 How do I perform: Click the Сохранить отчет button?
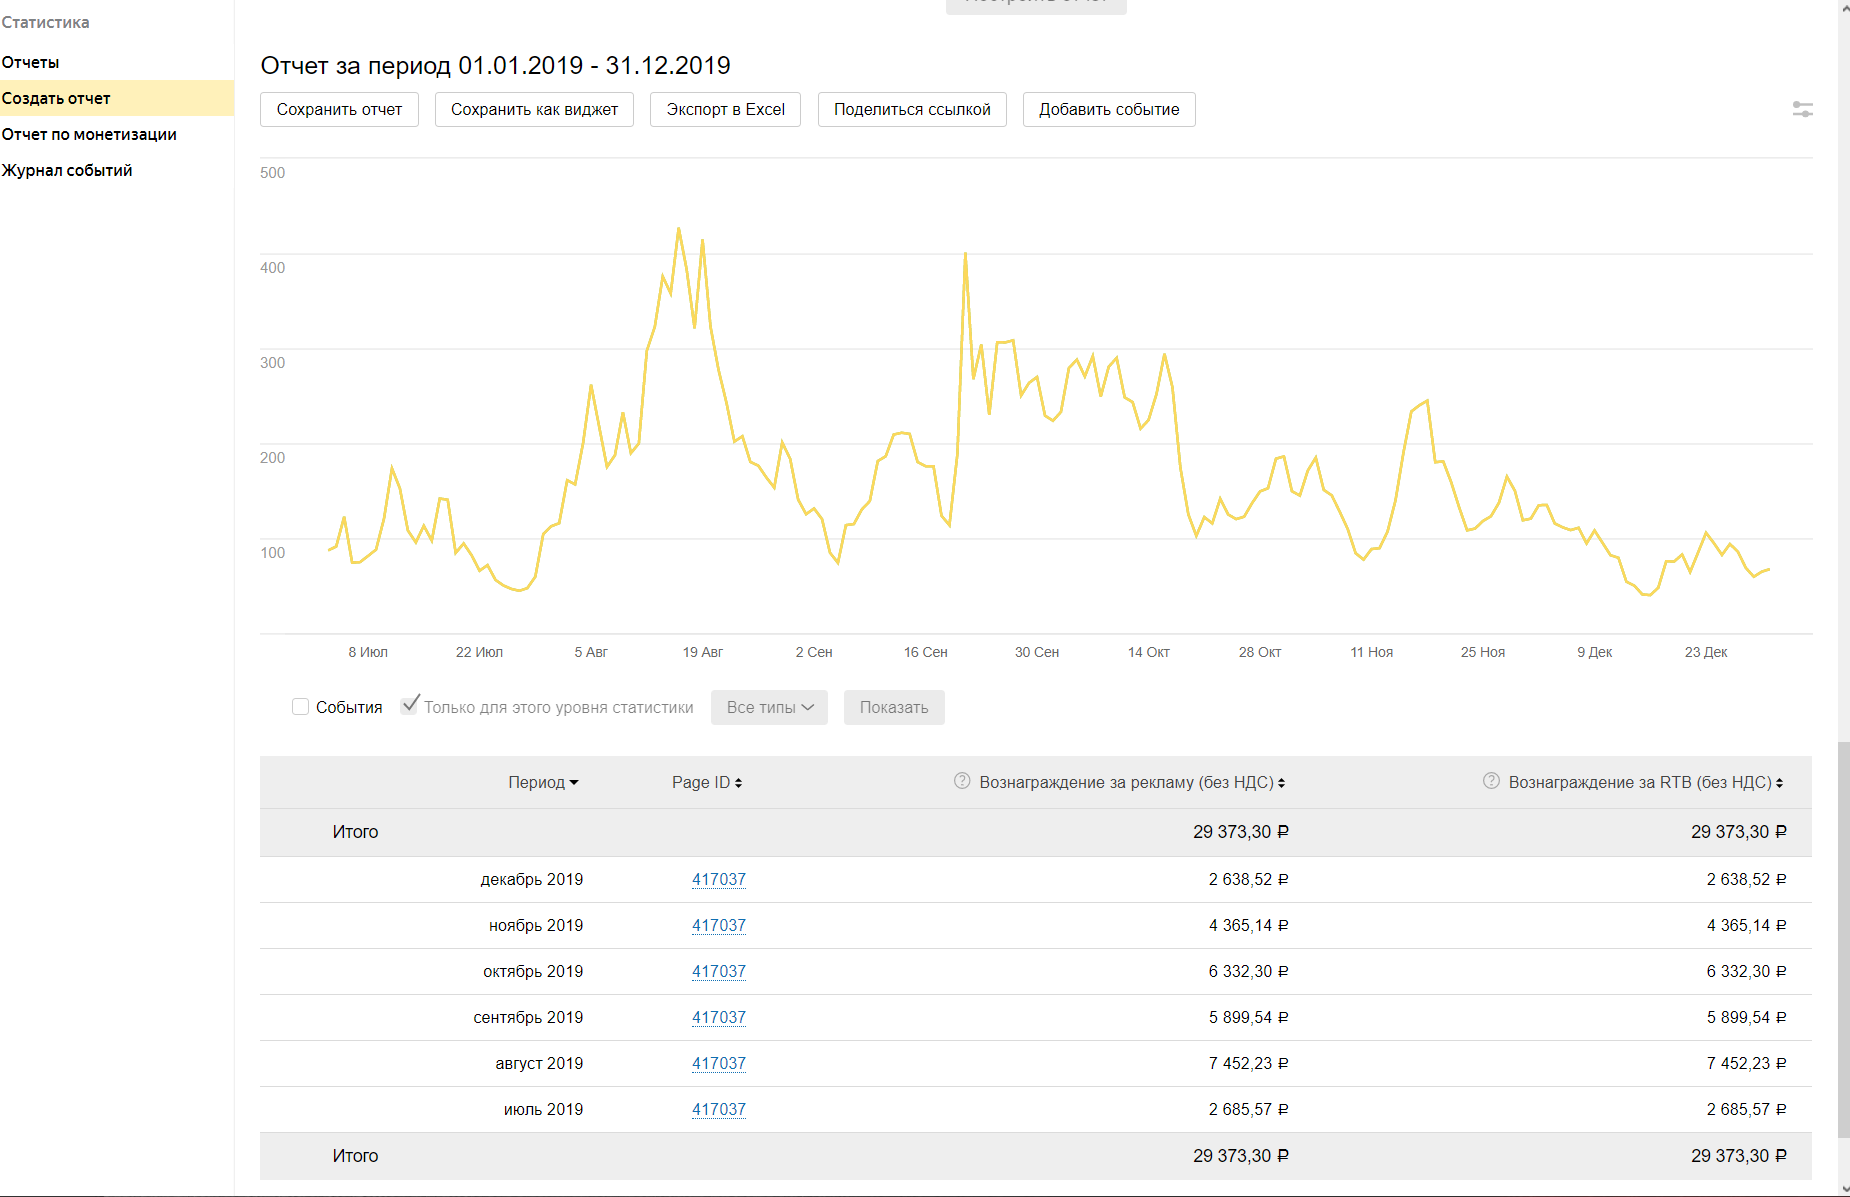tap(339, 110)
